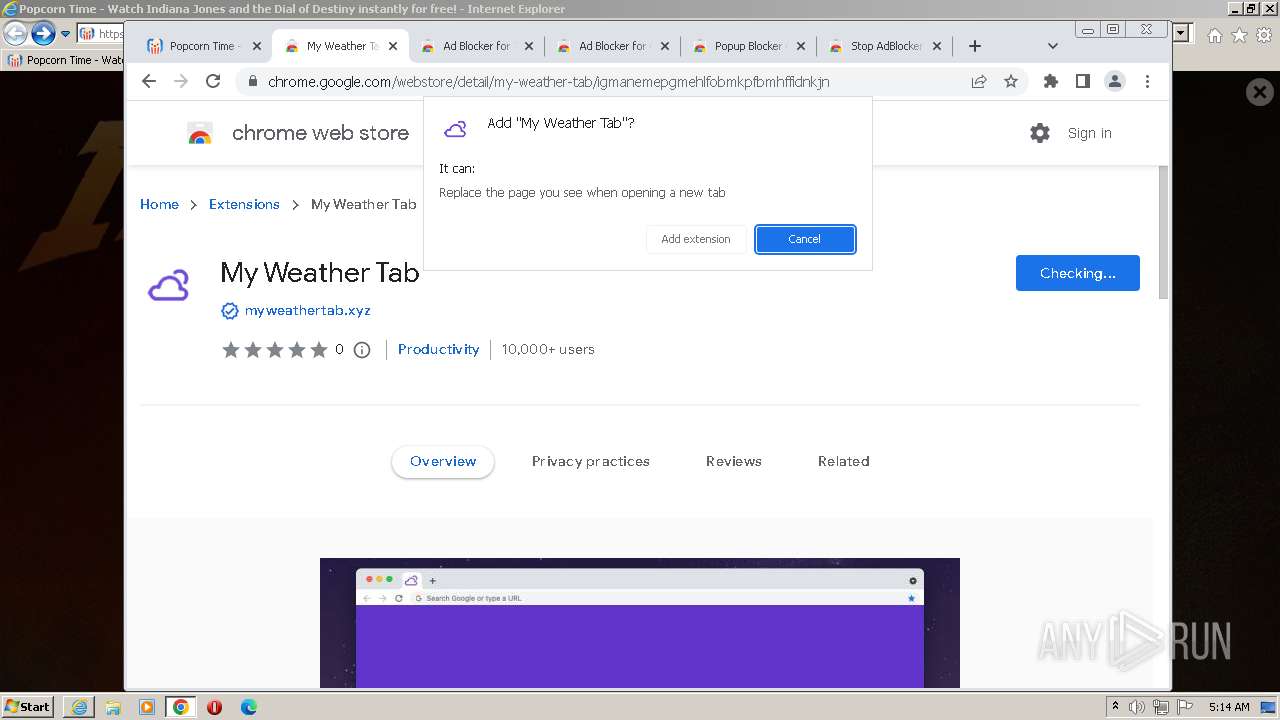Click Internet Explorer forward arrow
1280x720 pixels.
42,34
